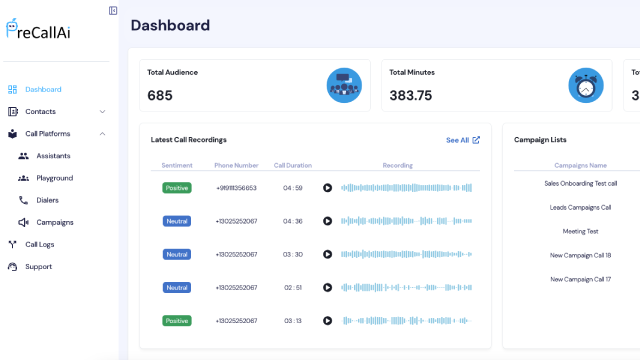Play the 04:59 call recording

[x=327, y=188]
